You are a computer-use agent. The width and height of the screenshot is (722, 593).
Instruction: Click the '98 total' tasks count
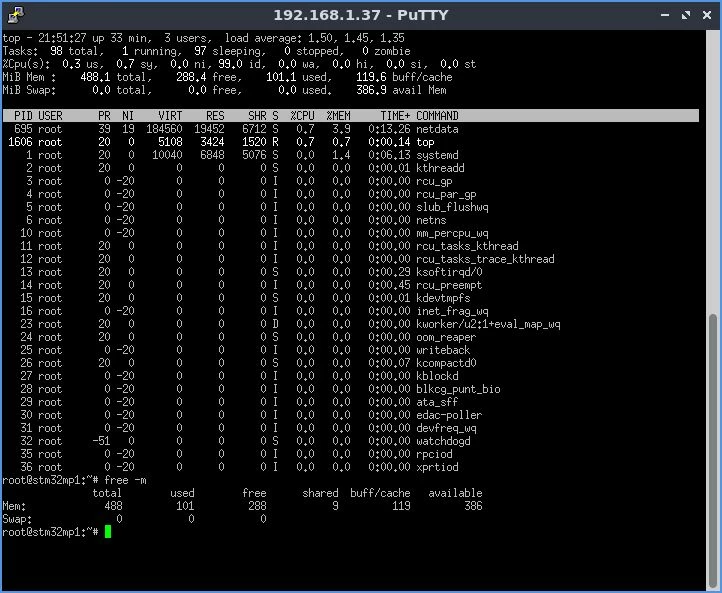pyautogui.click(x=74, y=51)
